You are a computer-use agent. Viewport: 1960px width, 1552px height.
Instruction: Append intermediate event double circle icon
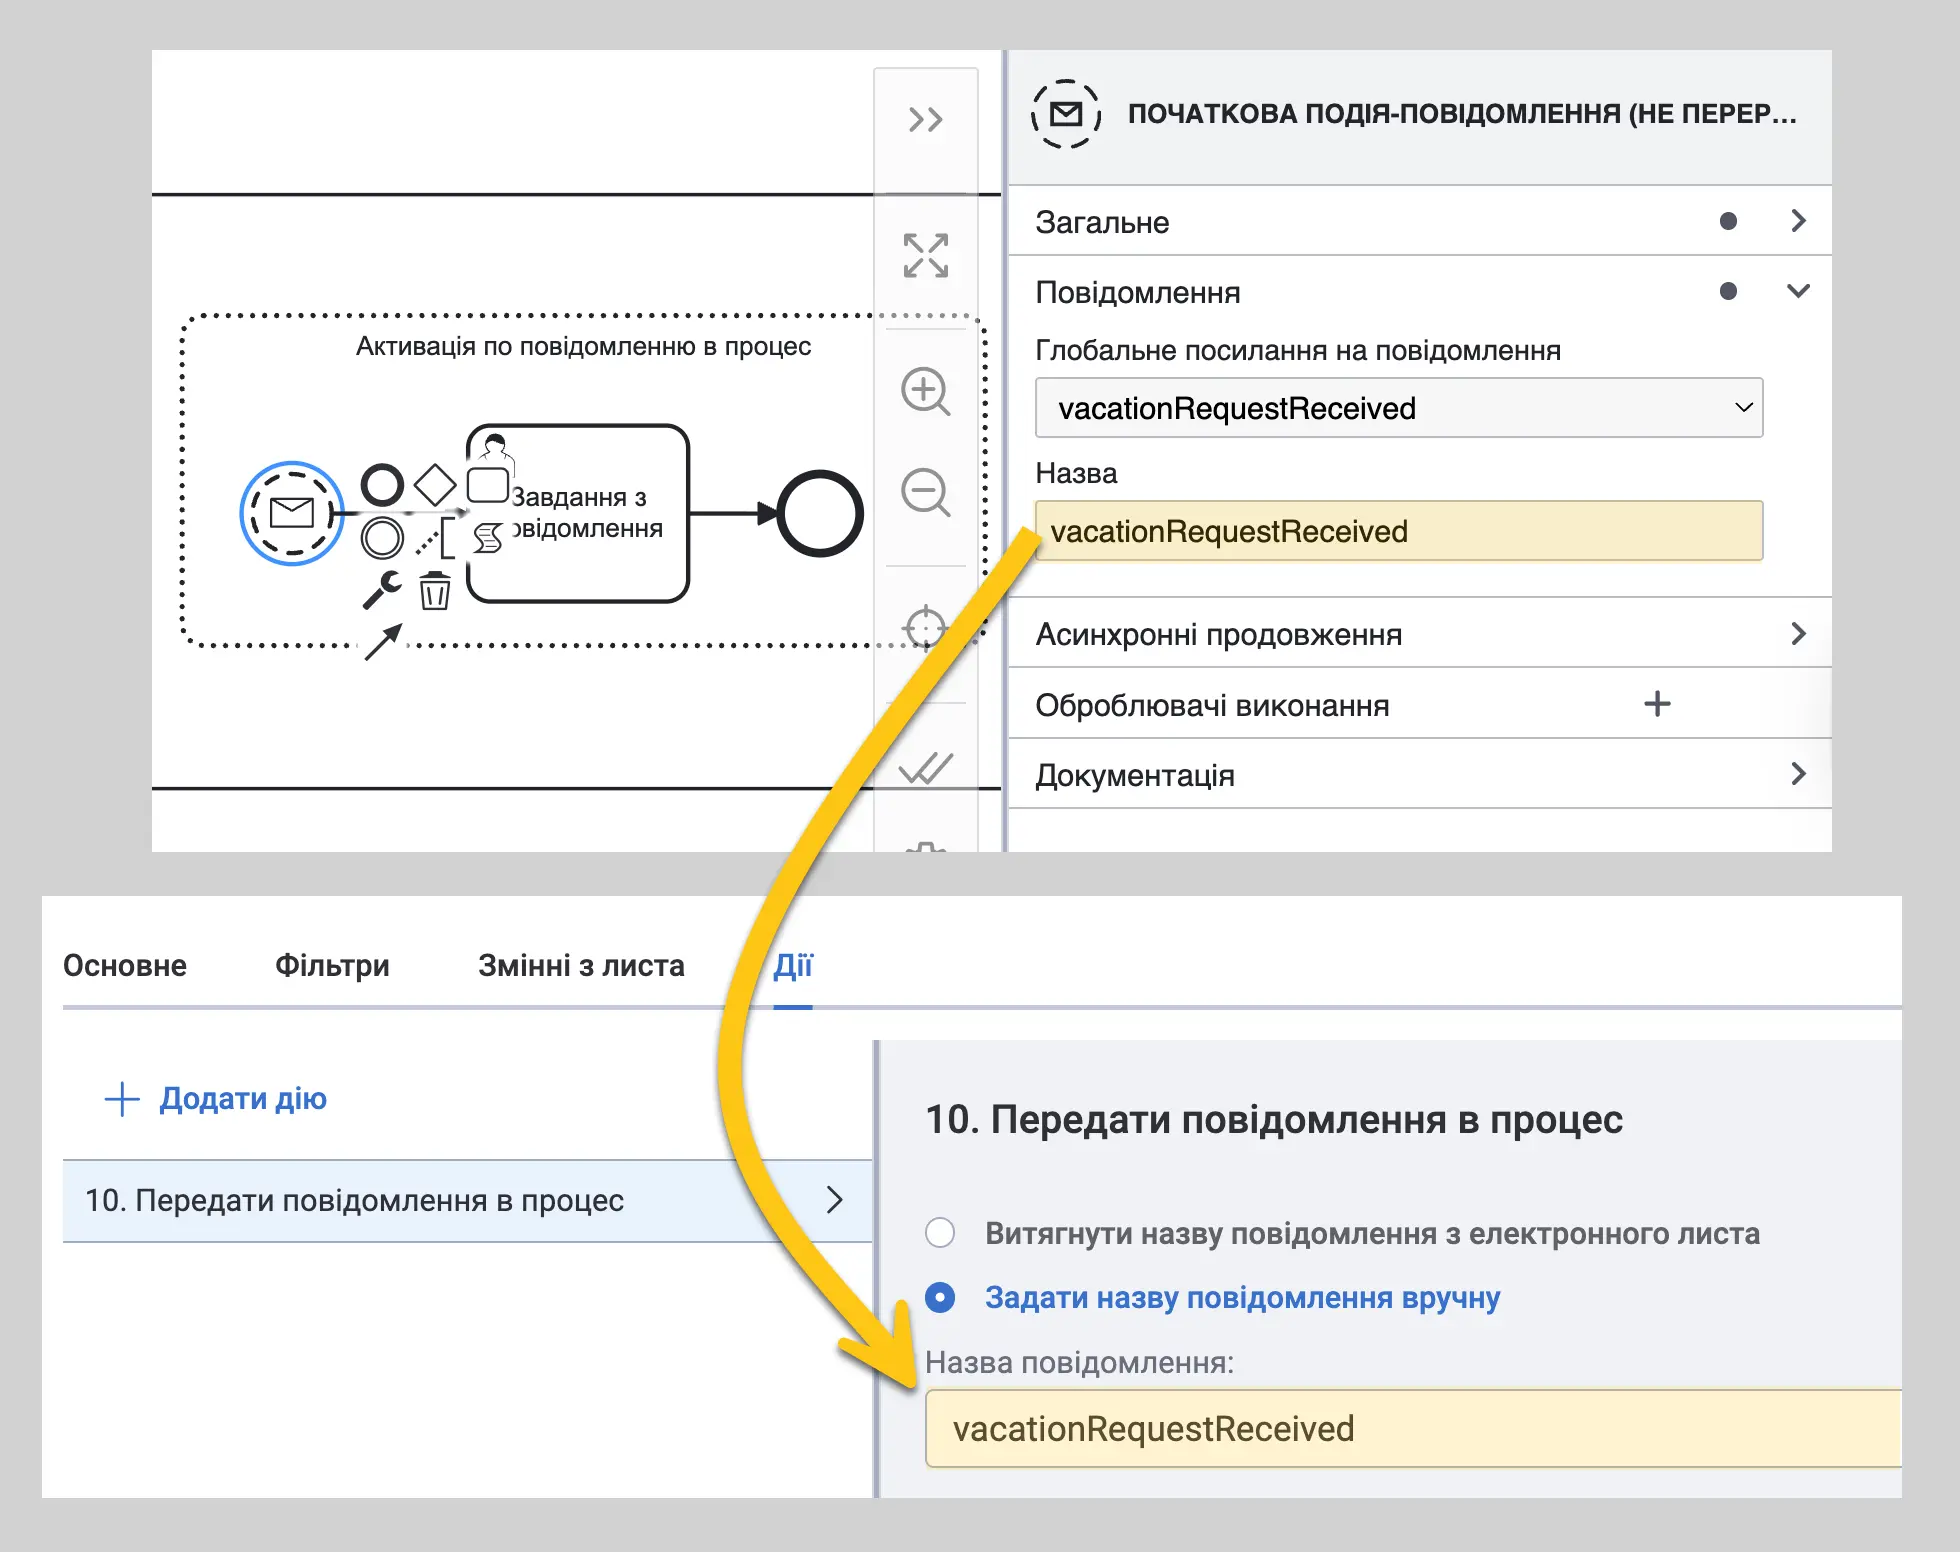382,538
